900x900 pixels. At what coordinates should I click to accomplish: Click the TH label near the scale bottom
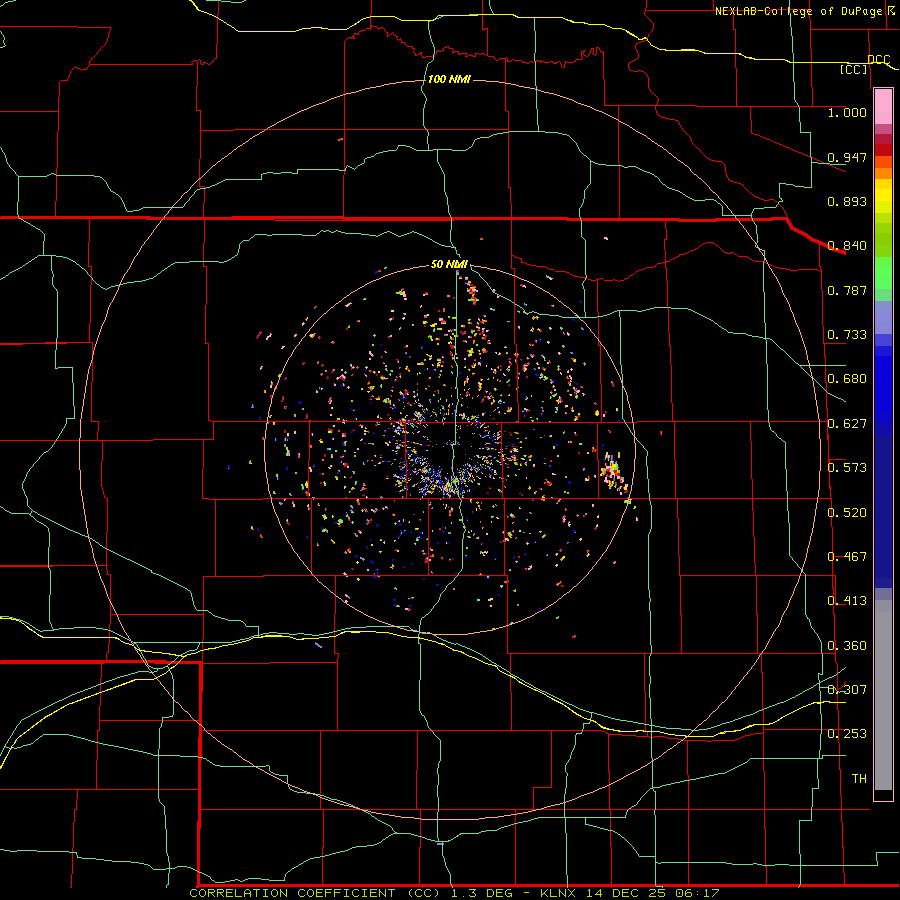[859, 779]
